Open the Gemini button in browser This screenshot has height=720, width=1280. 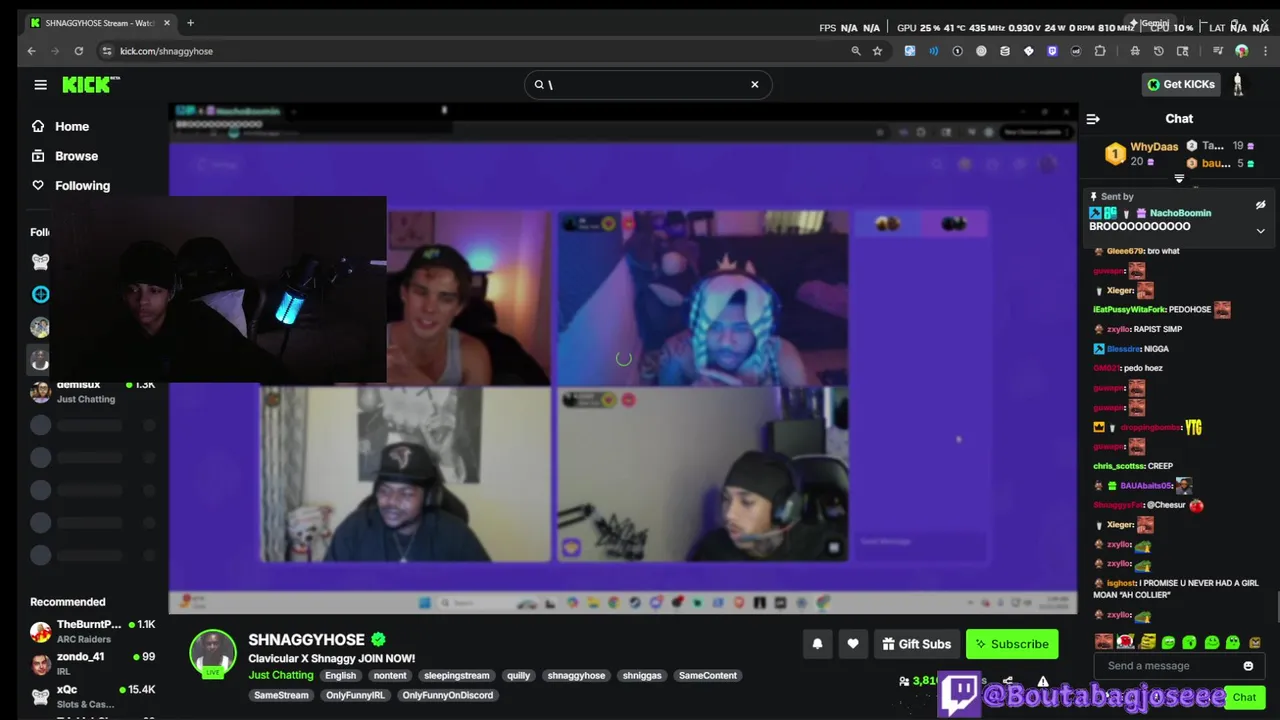click(x=1149, y=23)
